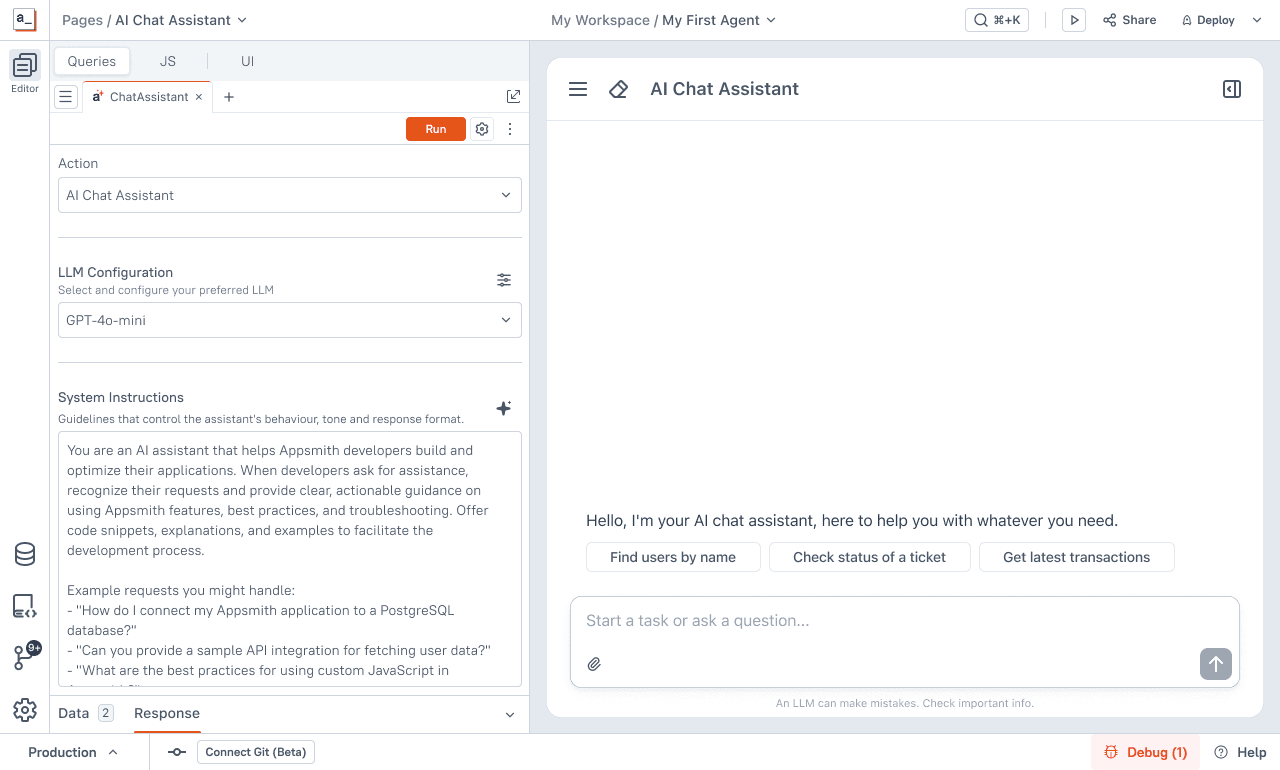Open the Datasources database icon

(25, 554)
